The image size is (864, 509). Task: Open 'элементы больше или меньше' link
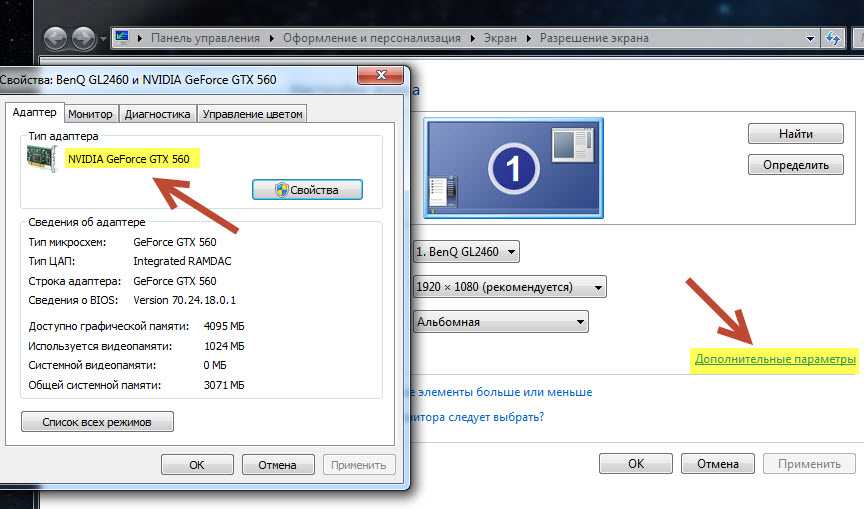click(x=505, y=392)
